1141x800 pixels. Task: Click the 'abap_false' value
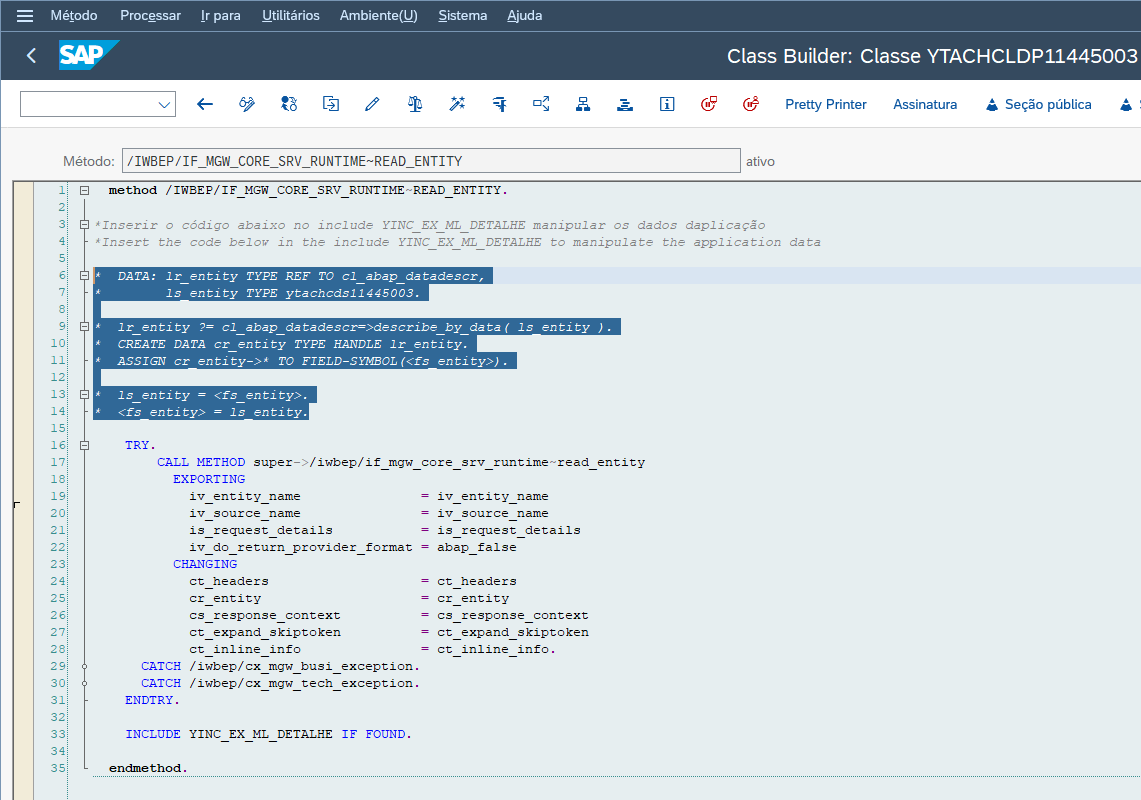tap(477, 547)
